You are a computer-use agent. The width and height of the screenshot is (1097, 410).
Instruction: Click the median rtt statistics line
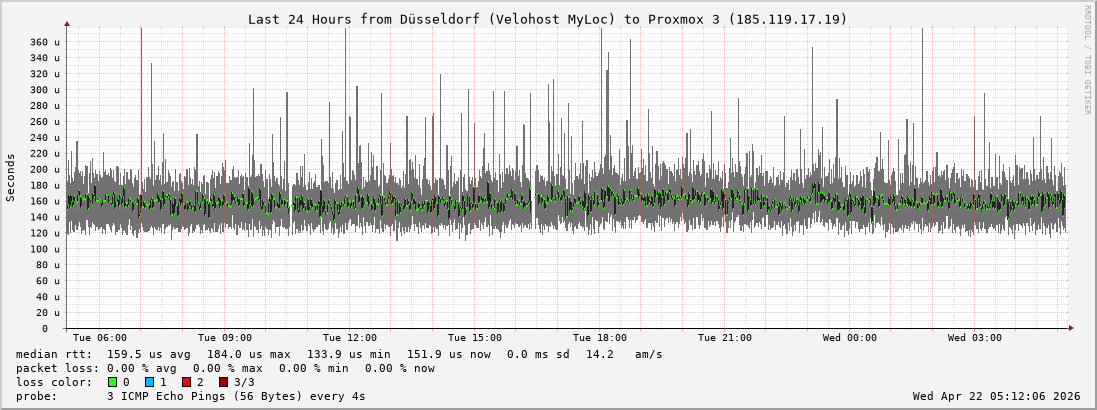click(x=339, y=354)
